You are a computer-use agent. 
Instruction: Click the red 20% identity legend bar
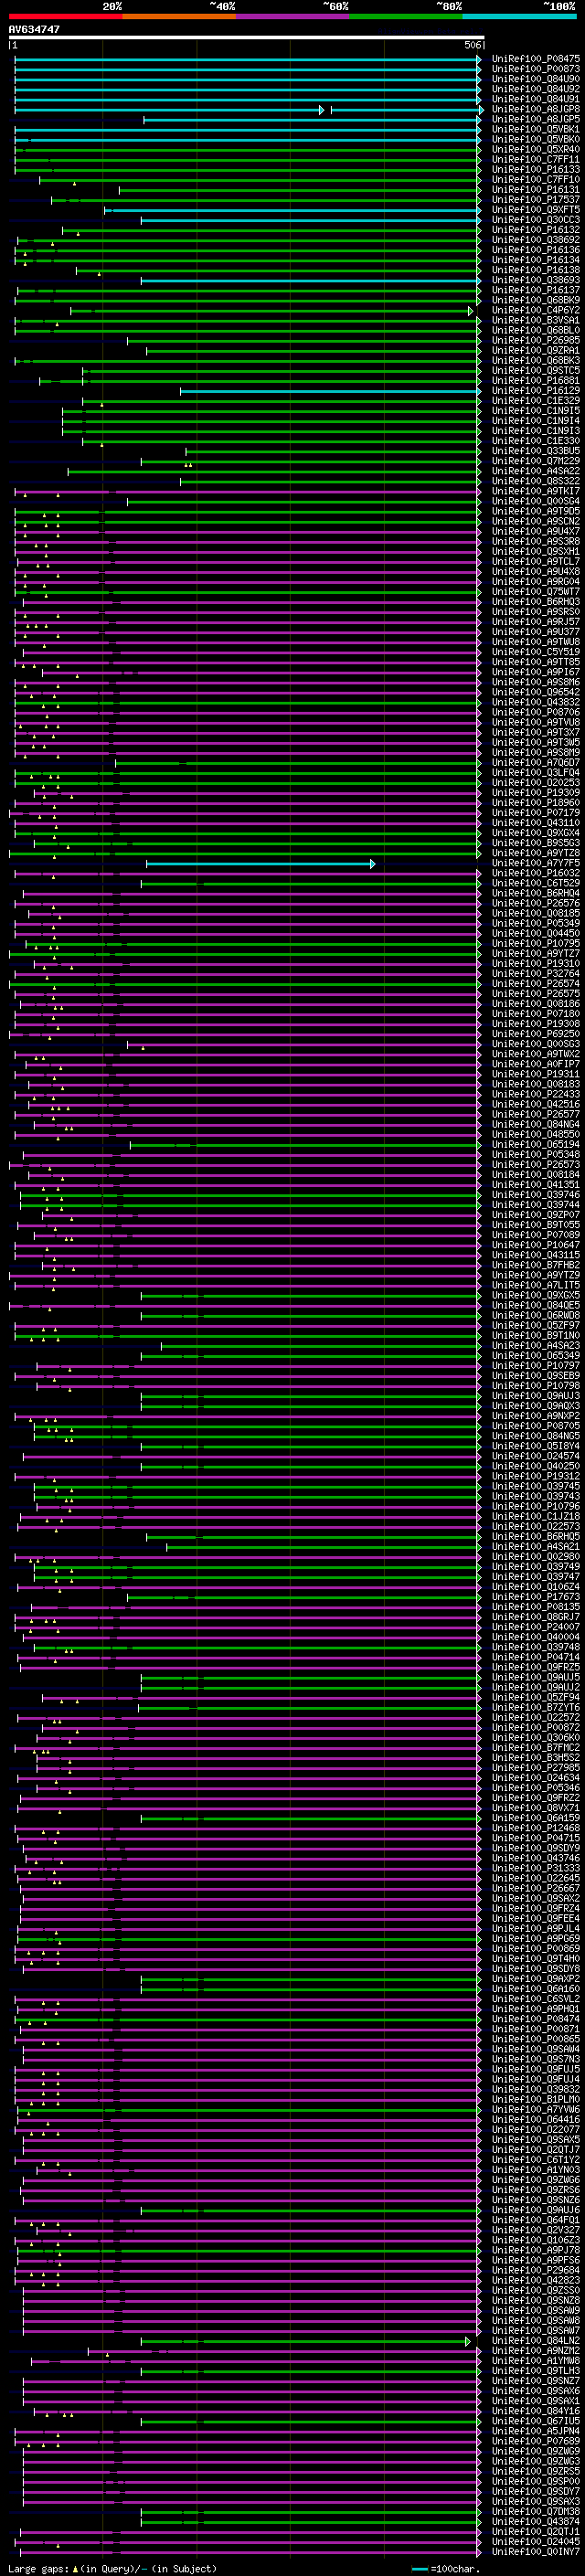click(65, 16)
